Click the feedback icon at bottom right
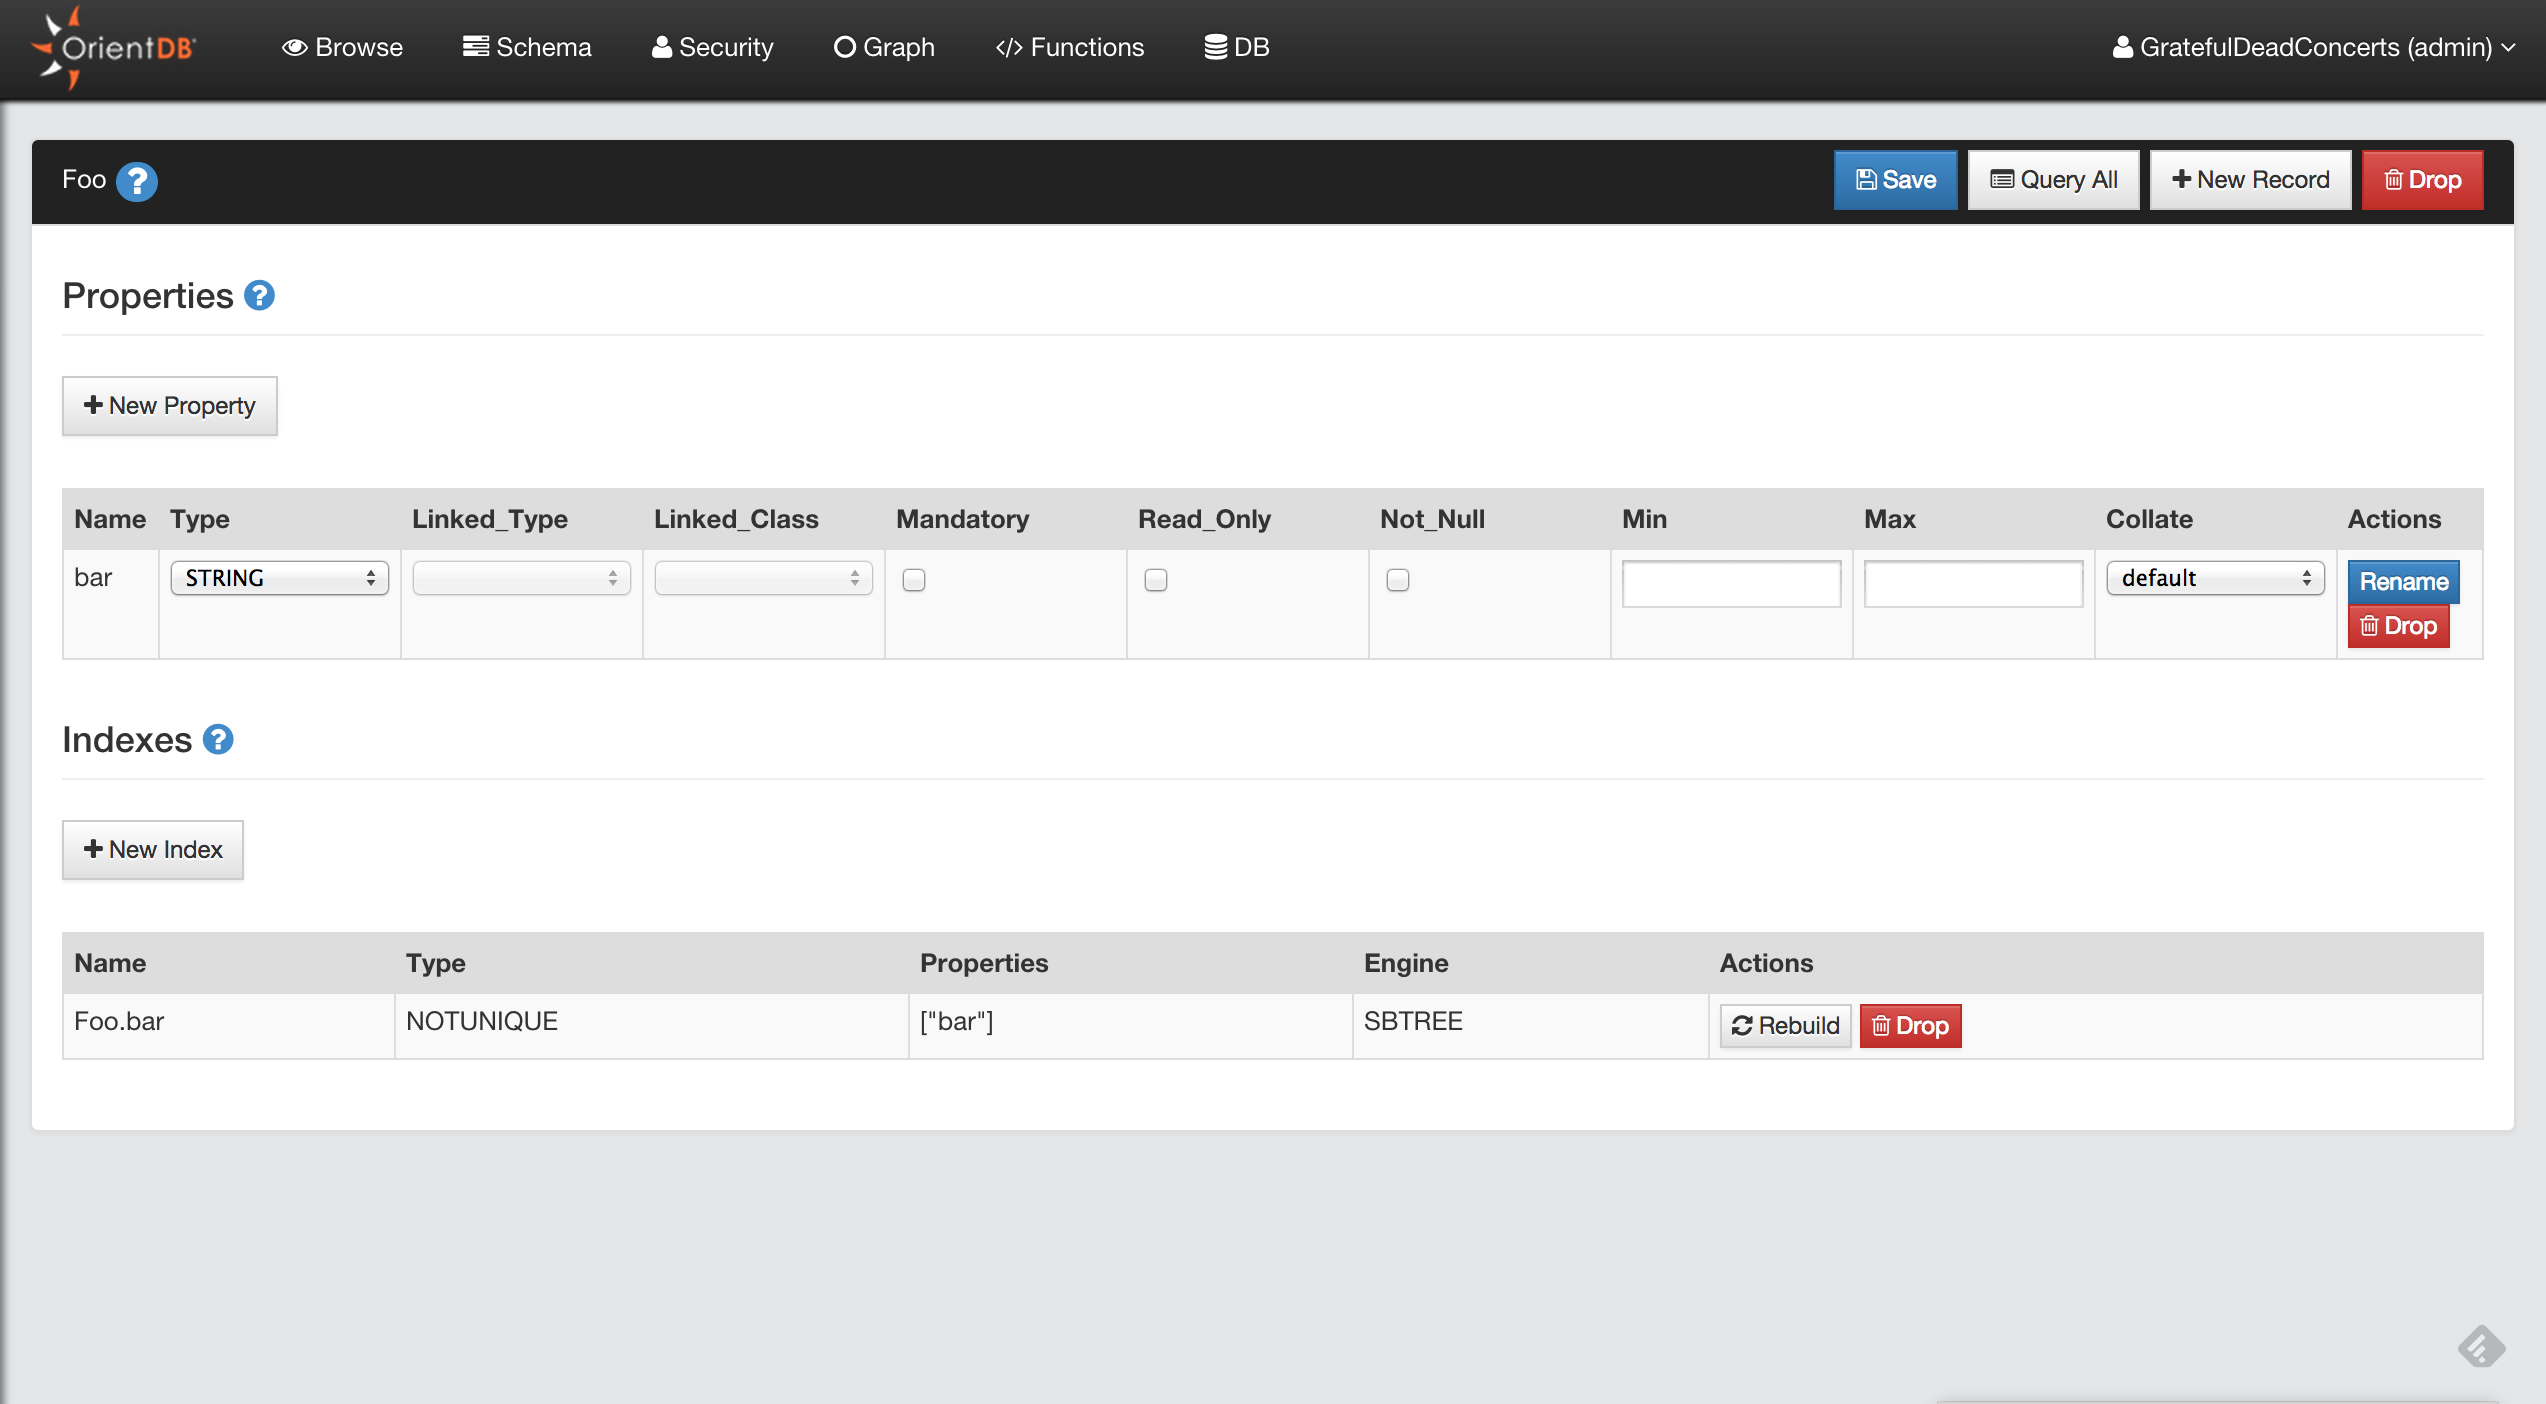The height and width of the screenshot is (1404, 2546). (2481, 1347)
